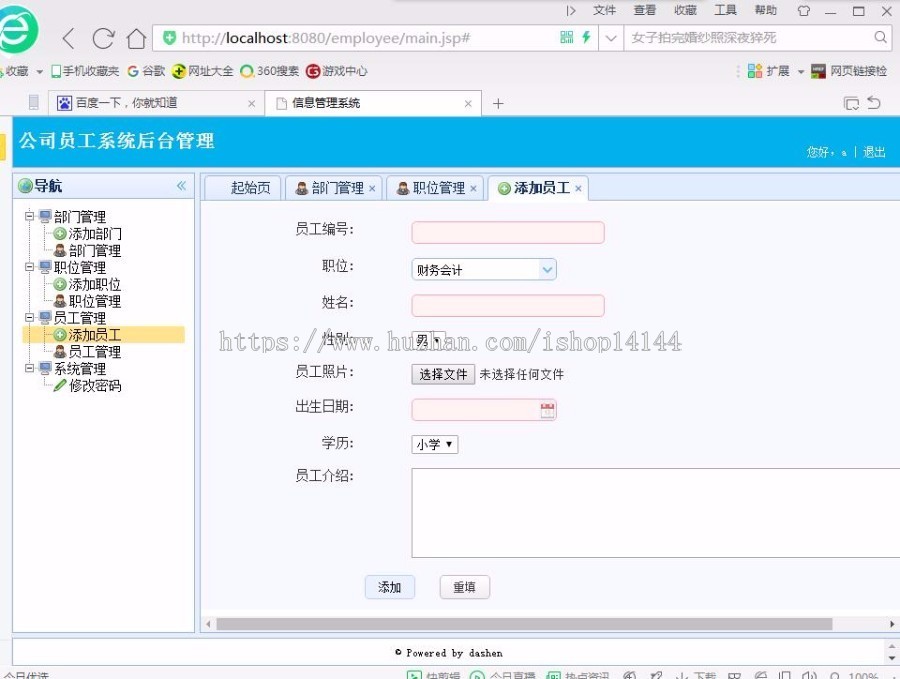Image resolution: width=900 pixels, height=679 pixels.
Task: Close the 添加员工 panel tab
Action: (x=578, y=188)
